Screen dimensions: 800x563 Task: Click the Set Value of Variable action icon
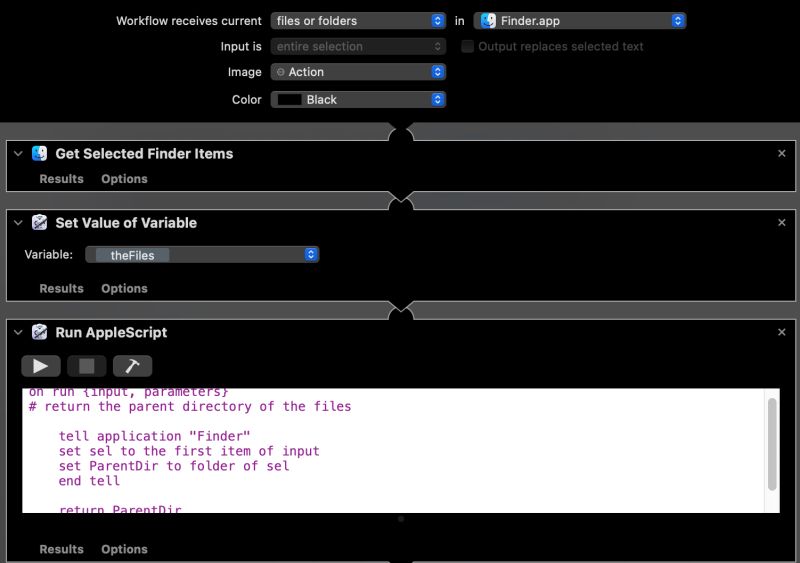tap(39, 223)
